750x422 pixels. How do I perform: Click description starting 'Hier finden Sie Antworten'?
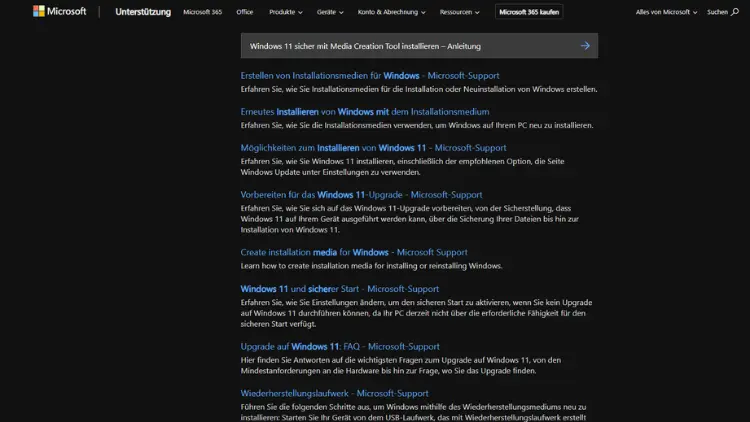[401, 366]
